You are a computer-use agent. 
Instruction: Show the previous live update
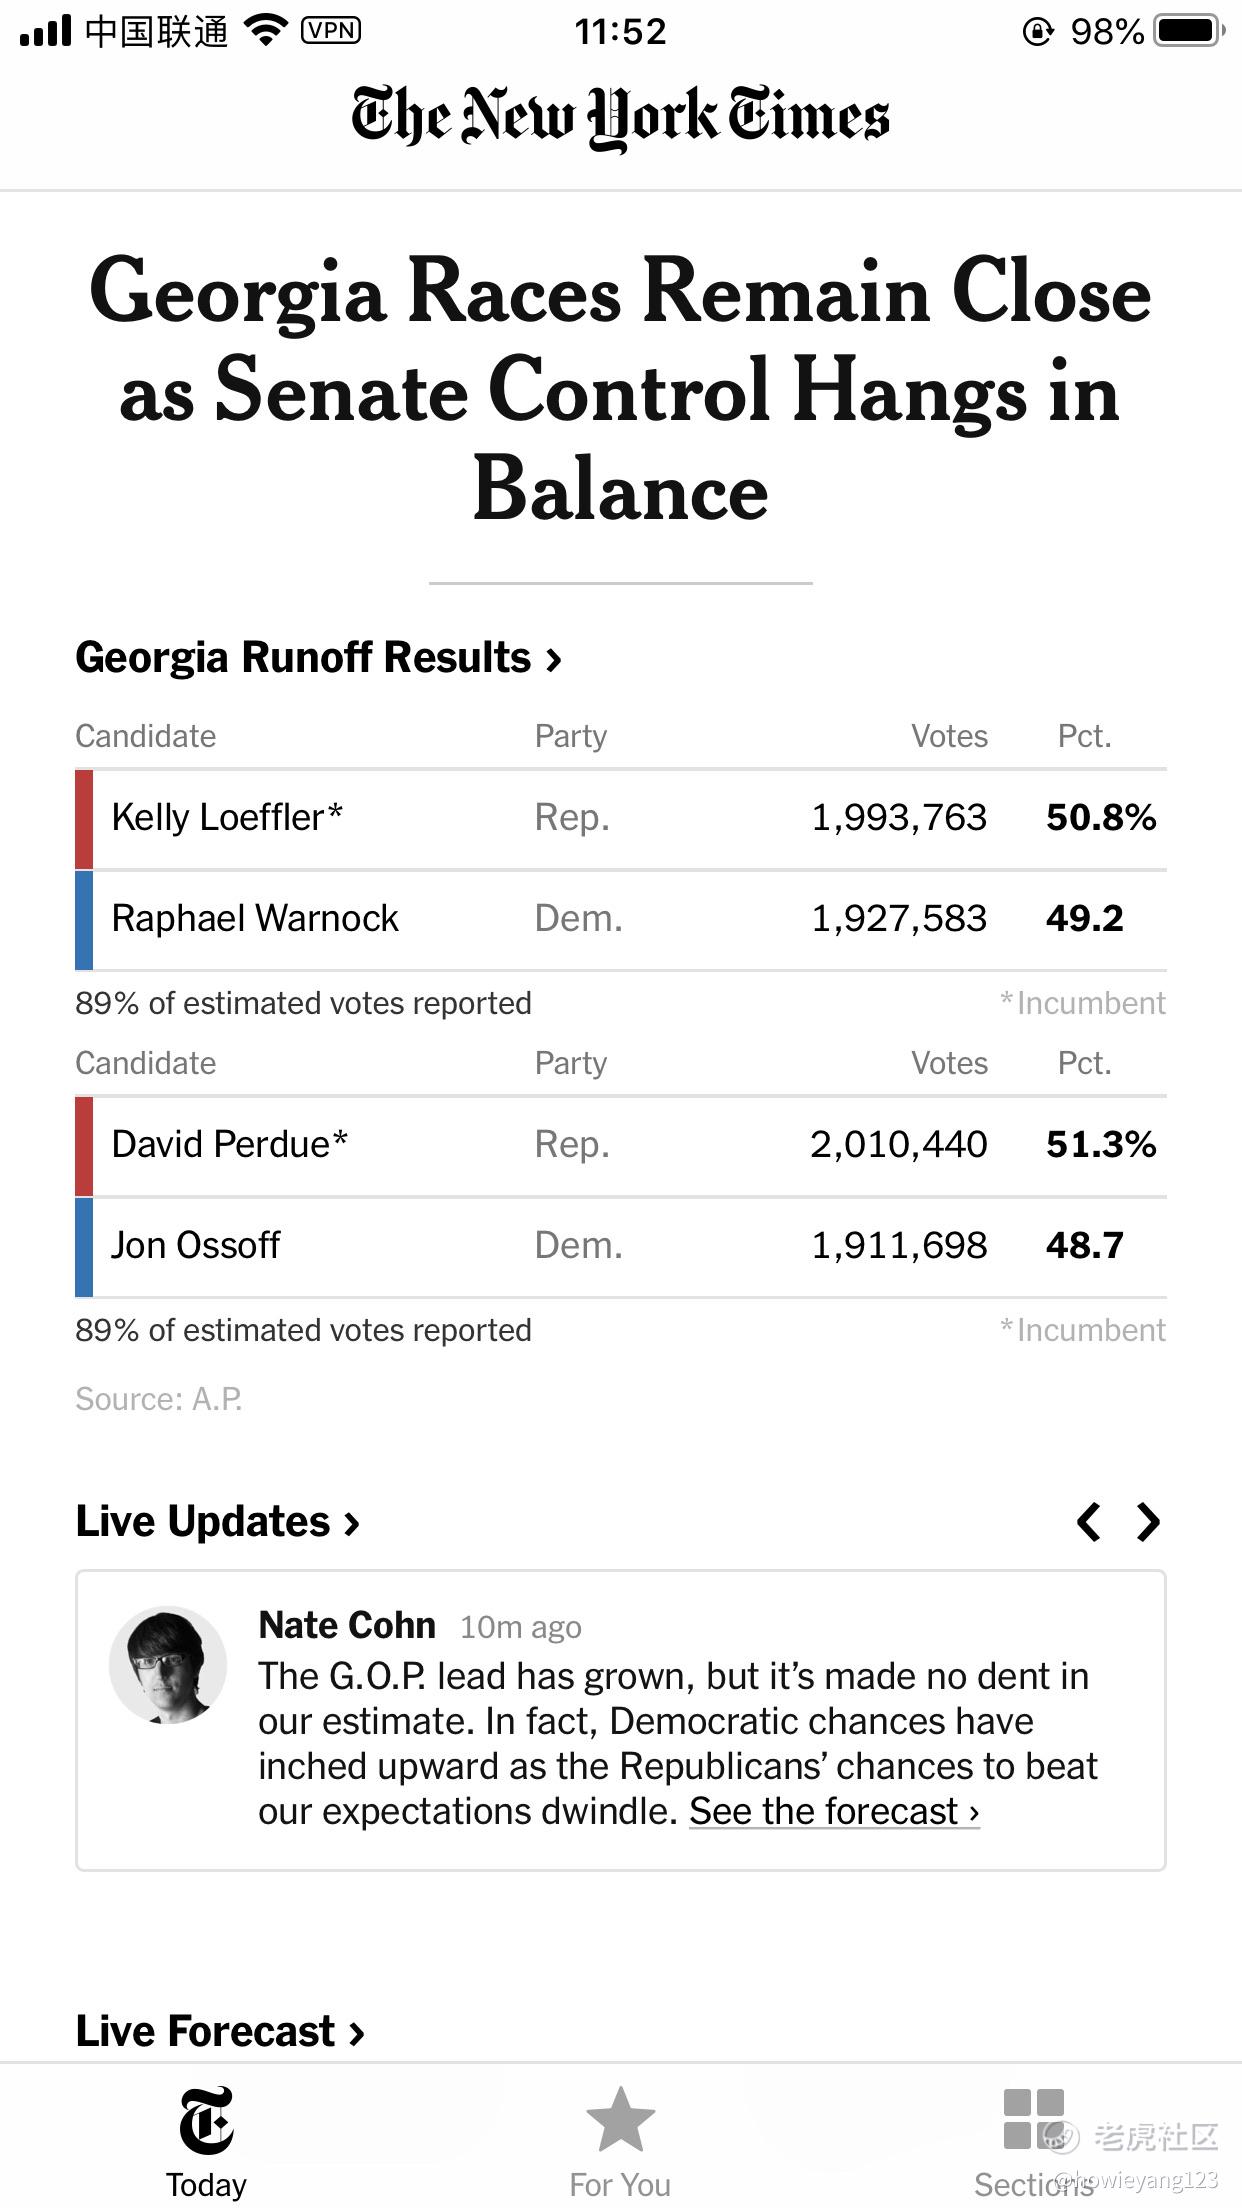pyautogui.click(x=1089, y=1522)
